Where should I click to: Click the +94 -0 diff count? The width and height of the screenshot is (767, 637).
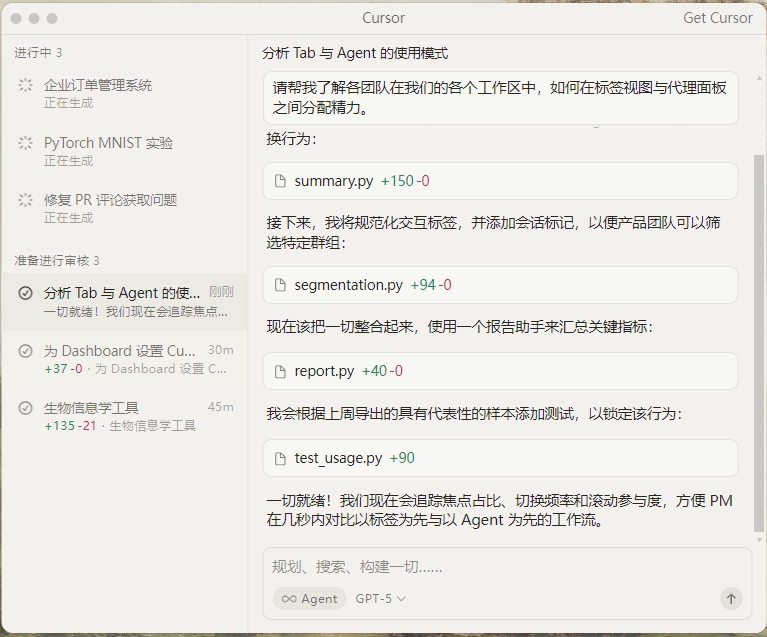point(431,285)
